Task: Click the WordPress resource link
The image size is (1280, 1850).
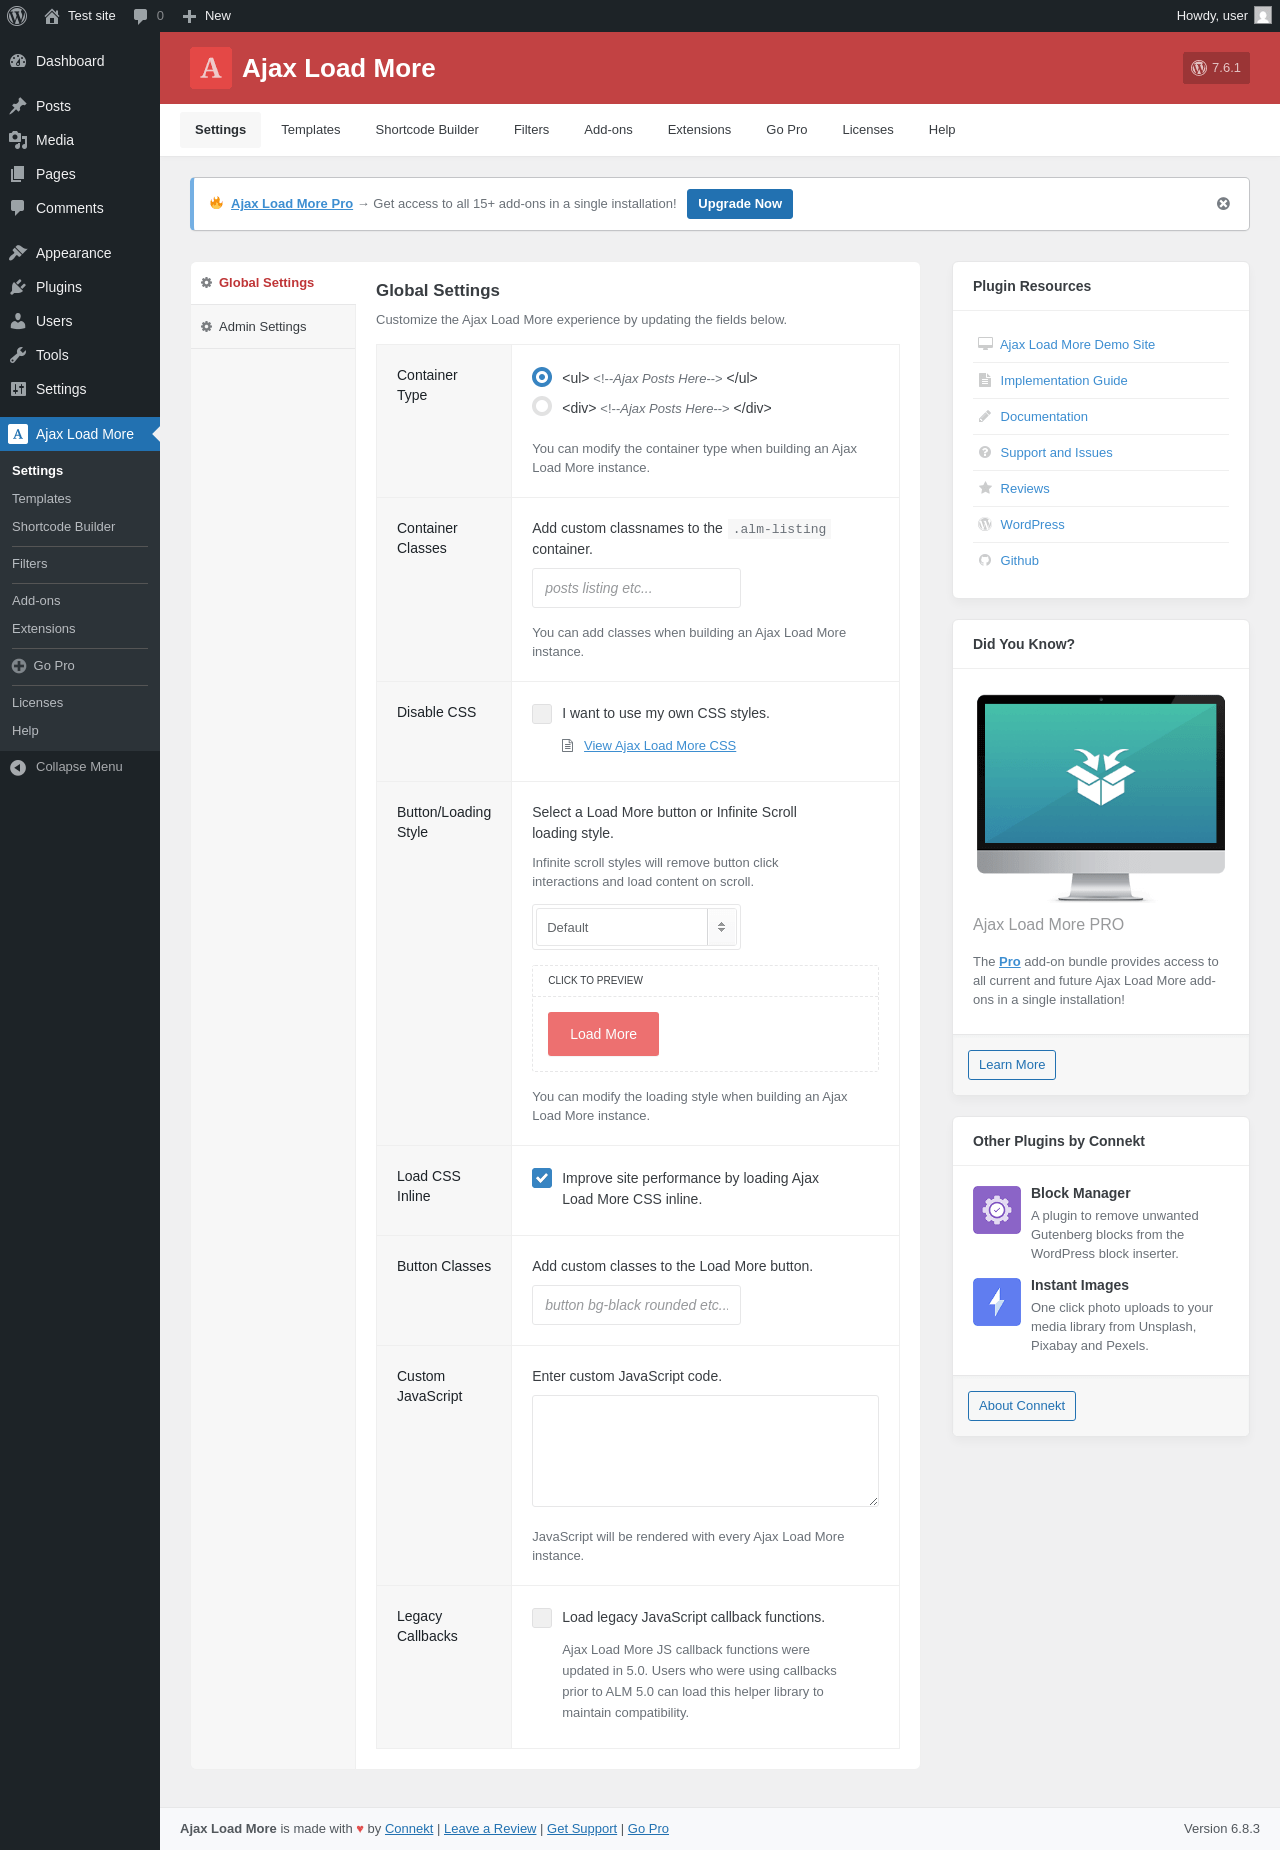Action: pos(1032,525)
